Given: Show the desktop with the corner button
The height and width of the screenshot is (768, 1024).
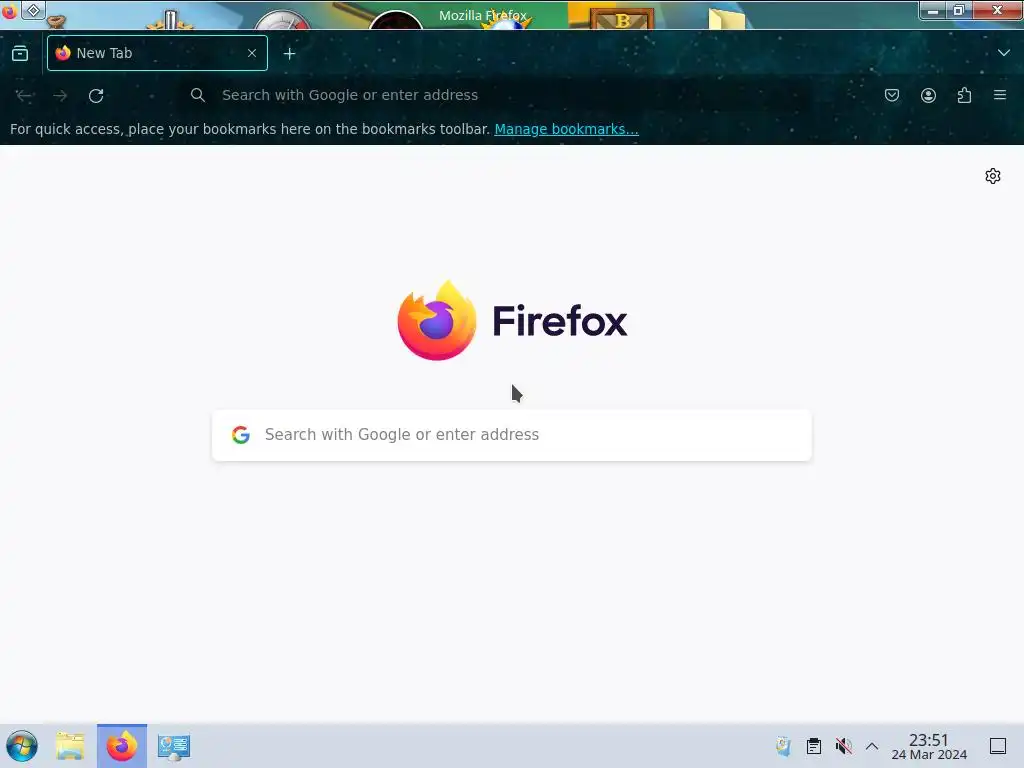Looking at the screenshot, I should coord(998,746).
